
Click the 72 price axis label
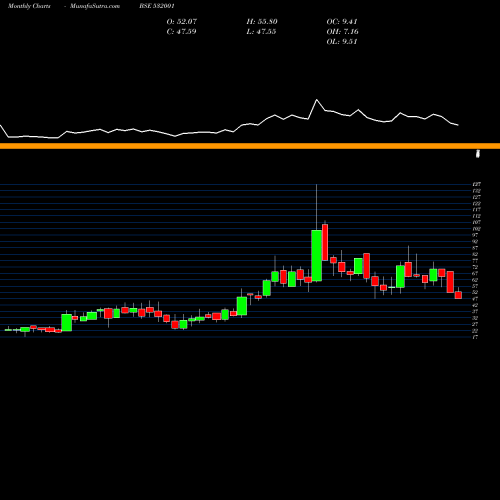[x=475, y=267]
